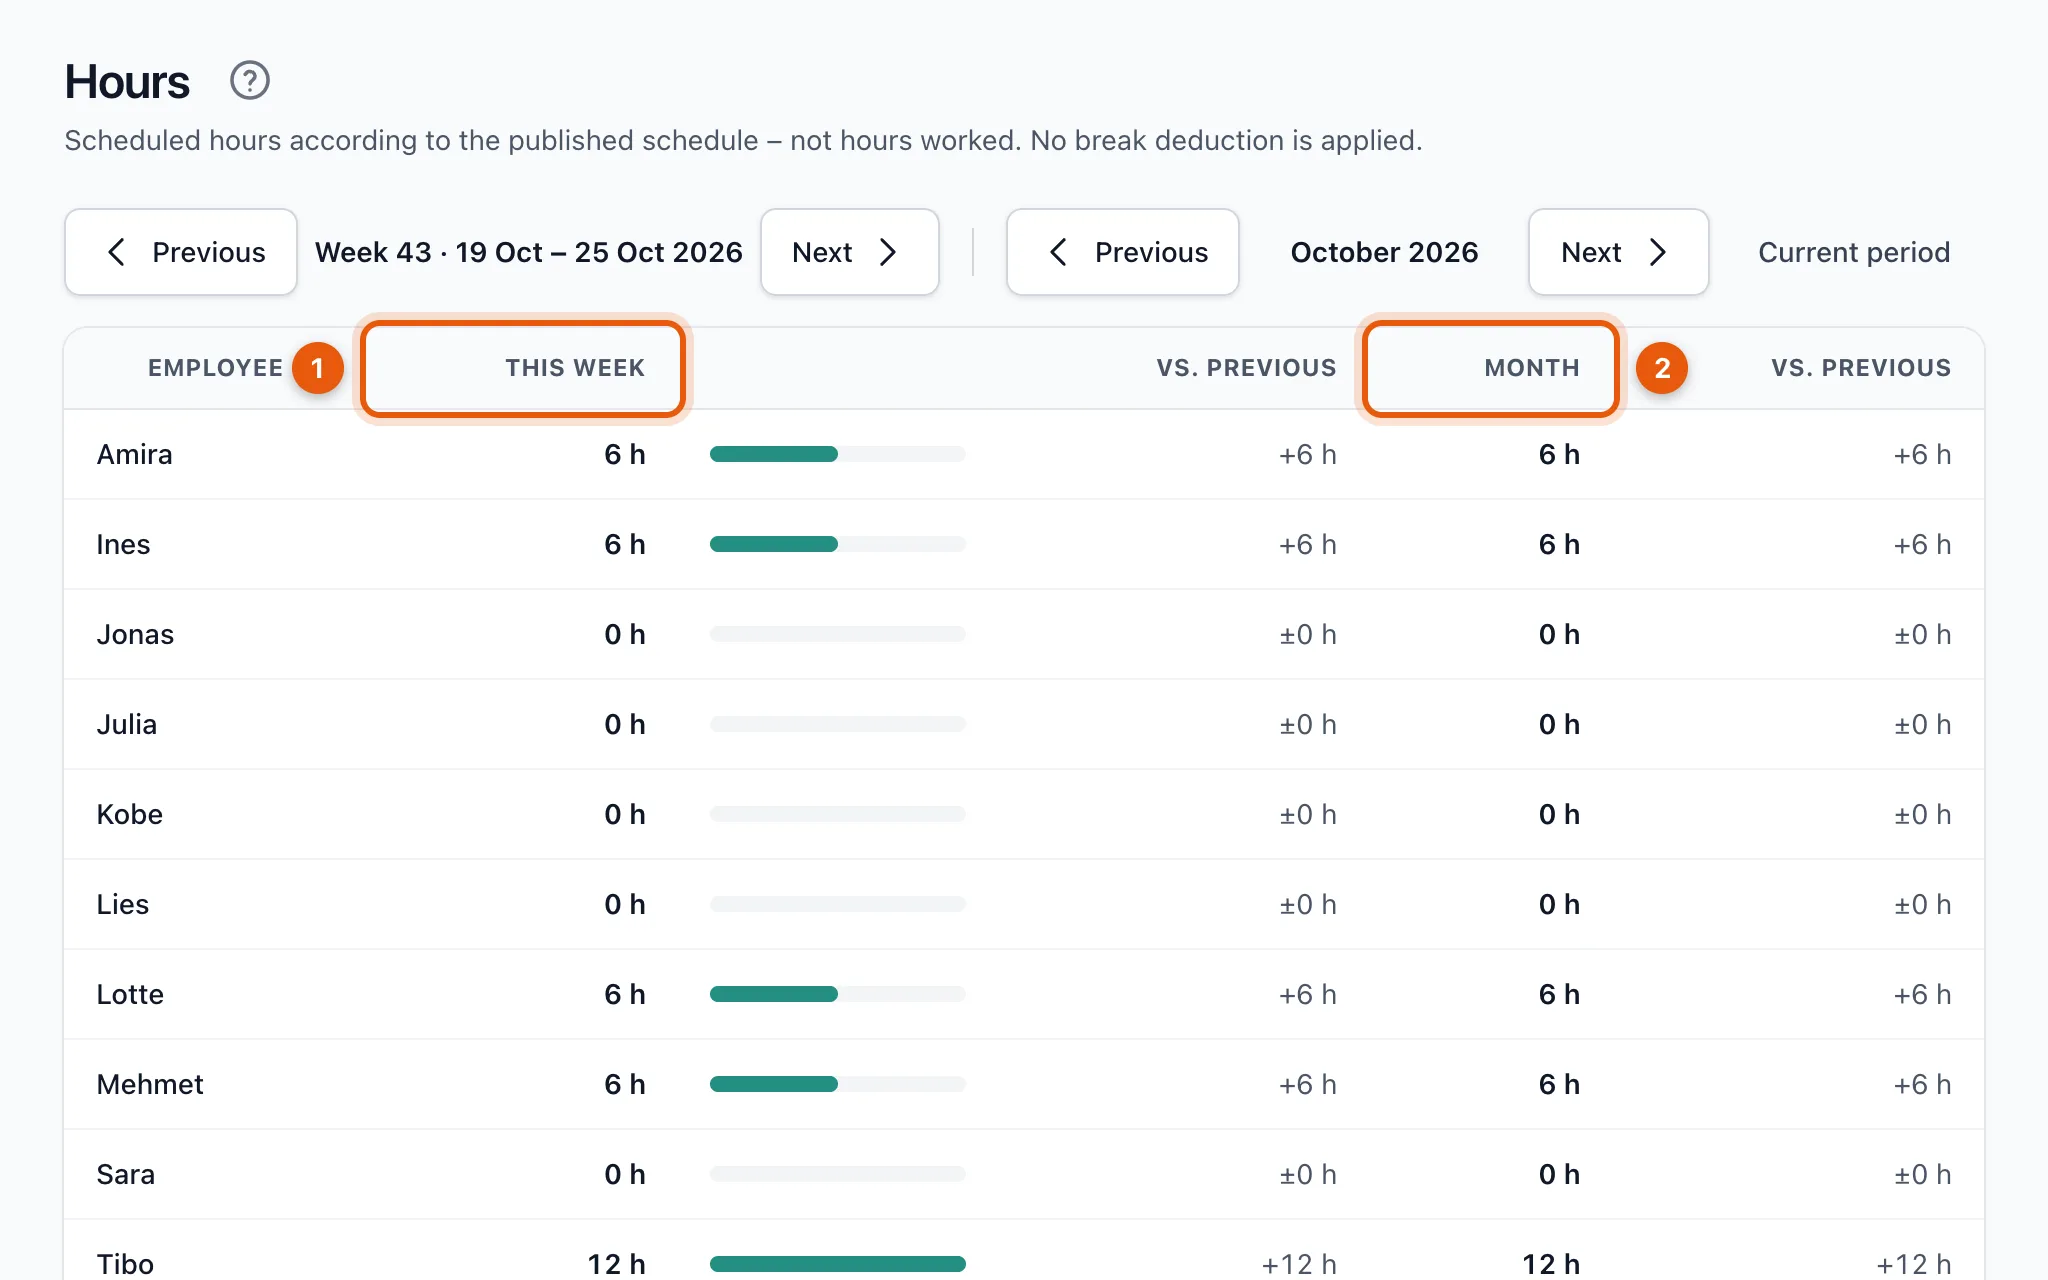Click the EMPLOYEE column header
2048x1280 pixels.
click(x=215, y=368)
